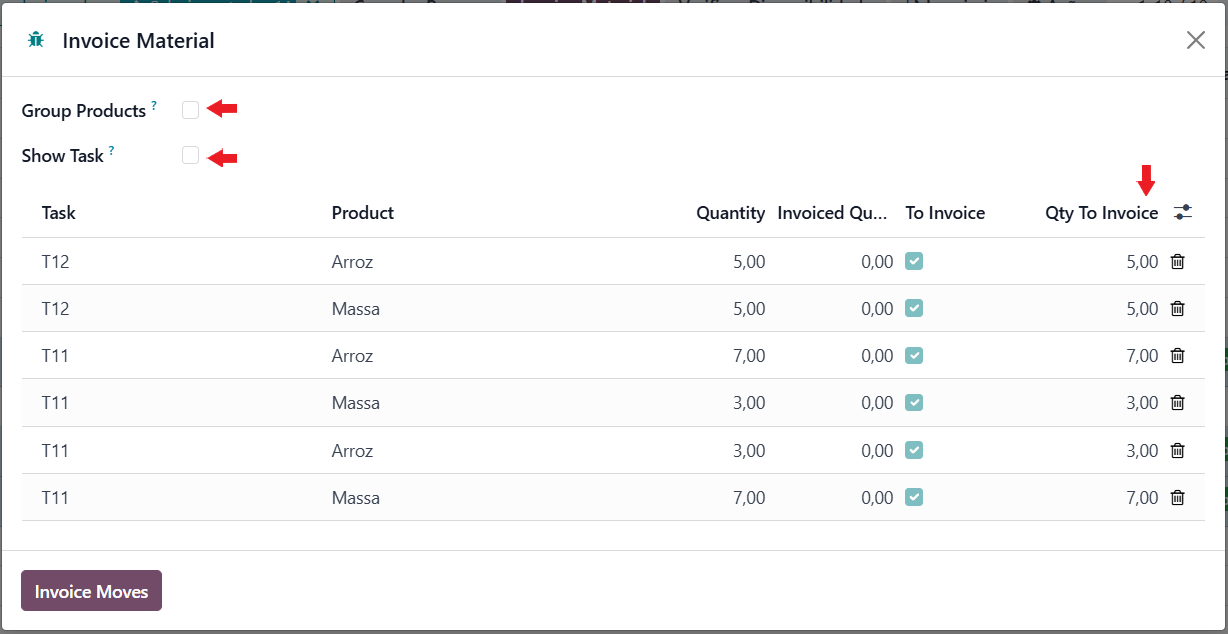Screen dimensions: 1228x634
Task: Enable the Show Task checkbox
Action: click(x=191, y=155)
